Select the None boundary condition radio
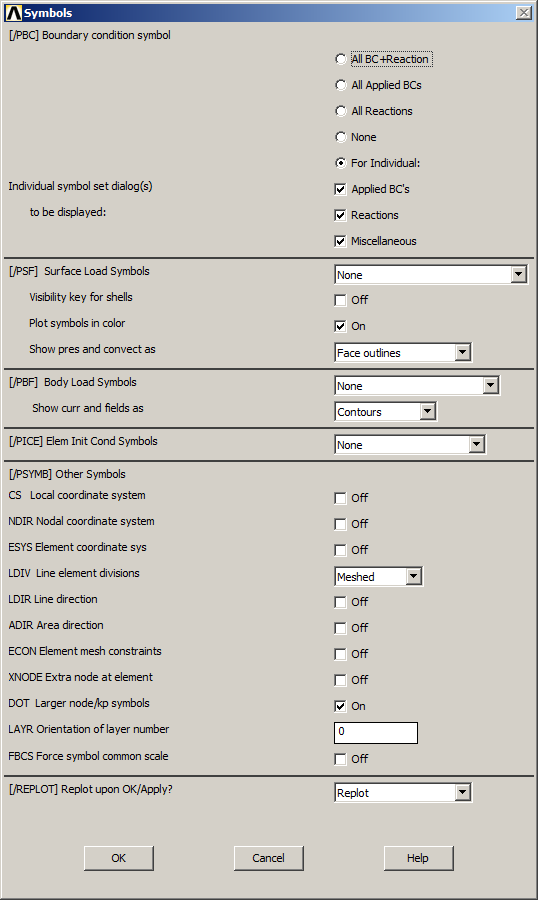Screen dimensions: 538x900 coord(340,137)
